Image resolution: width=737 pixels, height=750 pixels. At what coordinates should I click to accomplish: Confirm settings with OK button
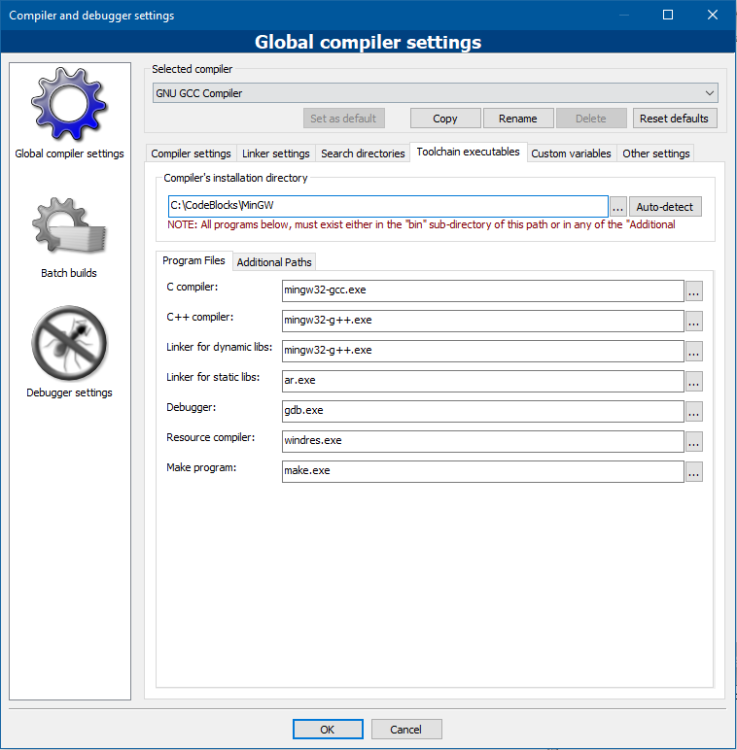tap(327, 730)
